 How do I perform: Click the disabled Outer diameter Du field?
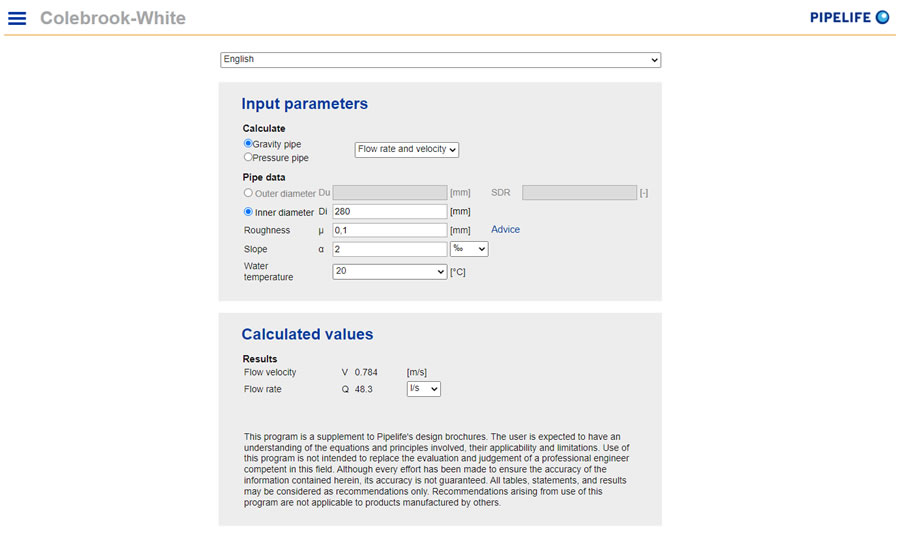point(390,192)
